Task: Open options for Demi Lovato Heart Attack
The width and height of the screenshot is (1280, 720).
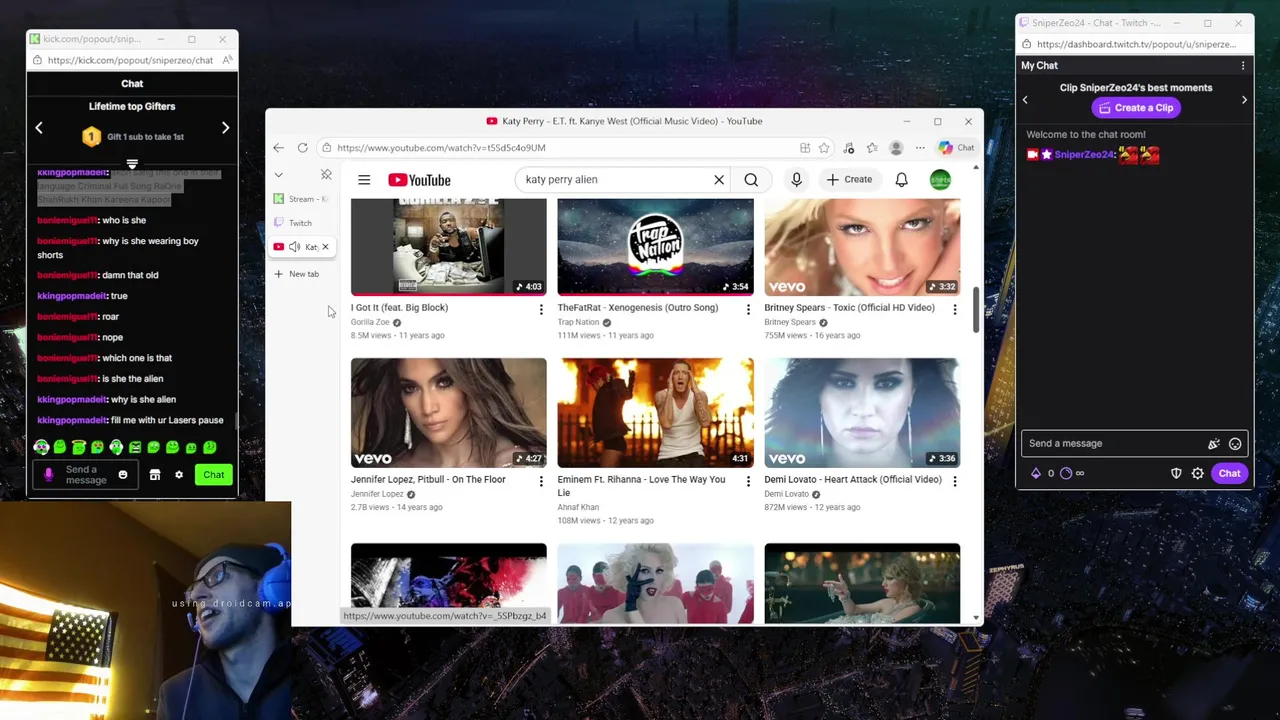Action: pos(955,482)
